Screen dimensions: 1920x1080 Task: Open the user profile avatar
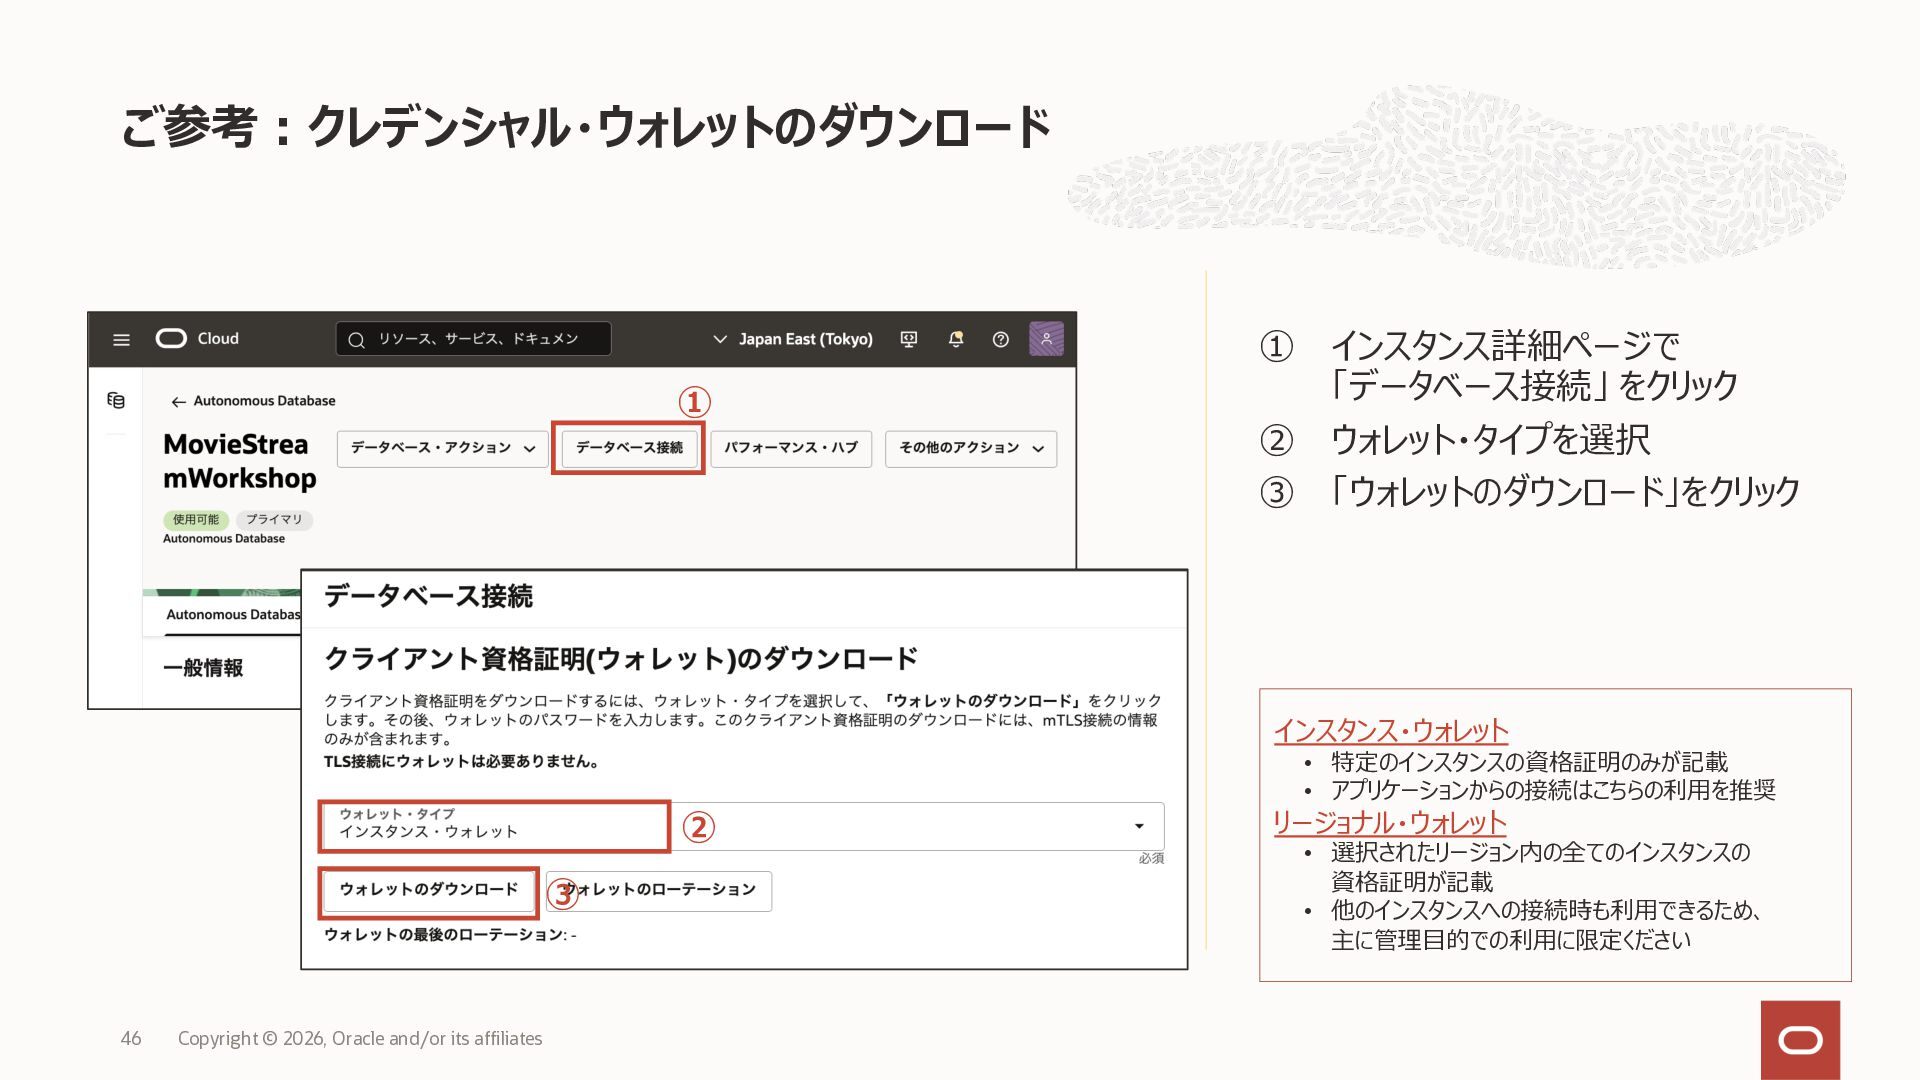pos(1046,339)
